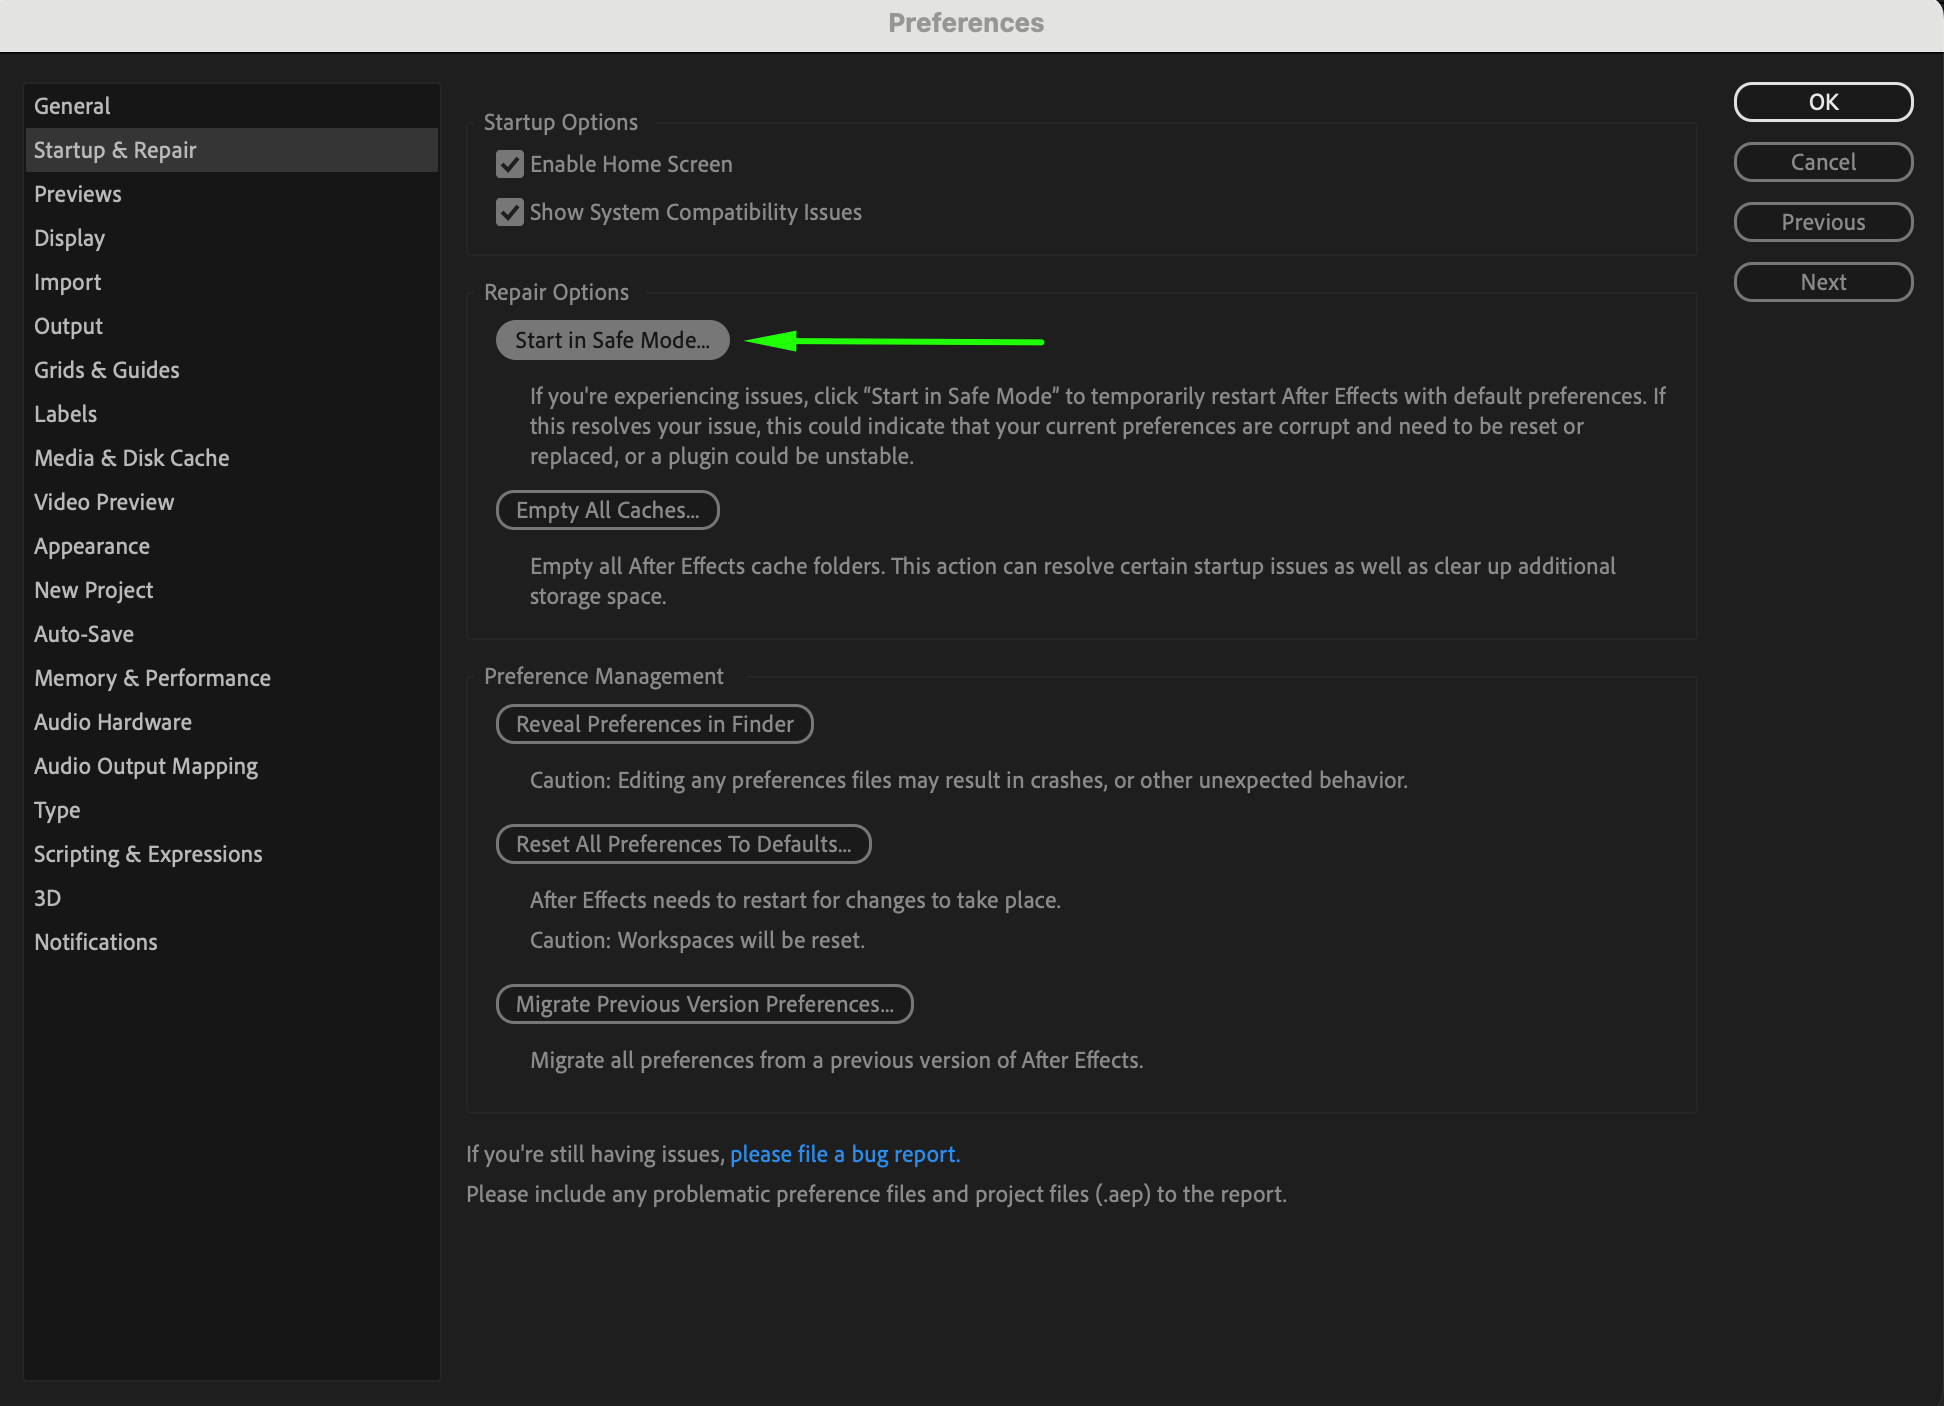Click Reveal Preferences in Finder
The width and height of the screenshot is (1944, 1406).
[x=654, y=724]
